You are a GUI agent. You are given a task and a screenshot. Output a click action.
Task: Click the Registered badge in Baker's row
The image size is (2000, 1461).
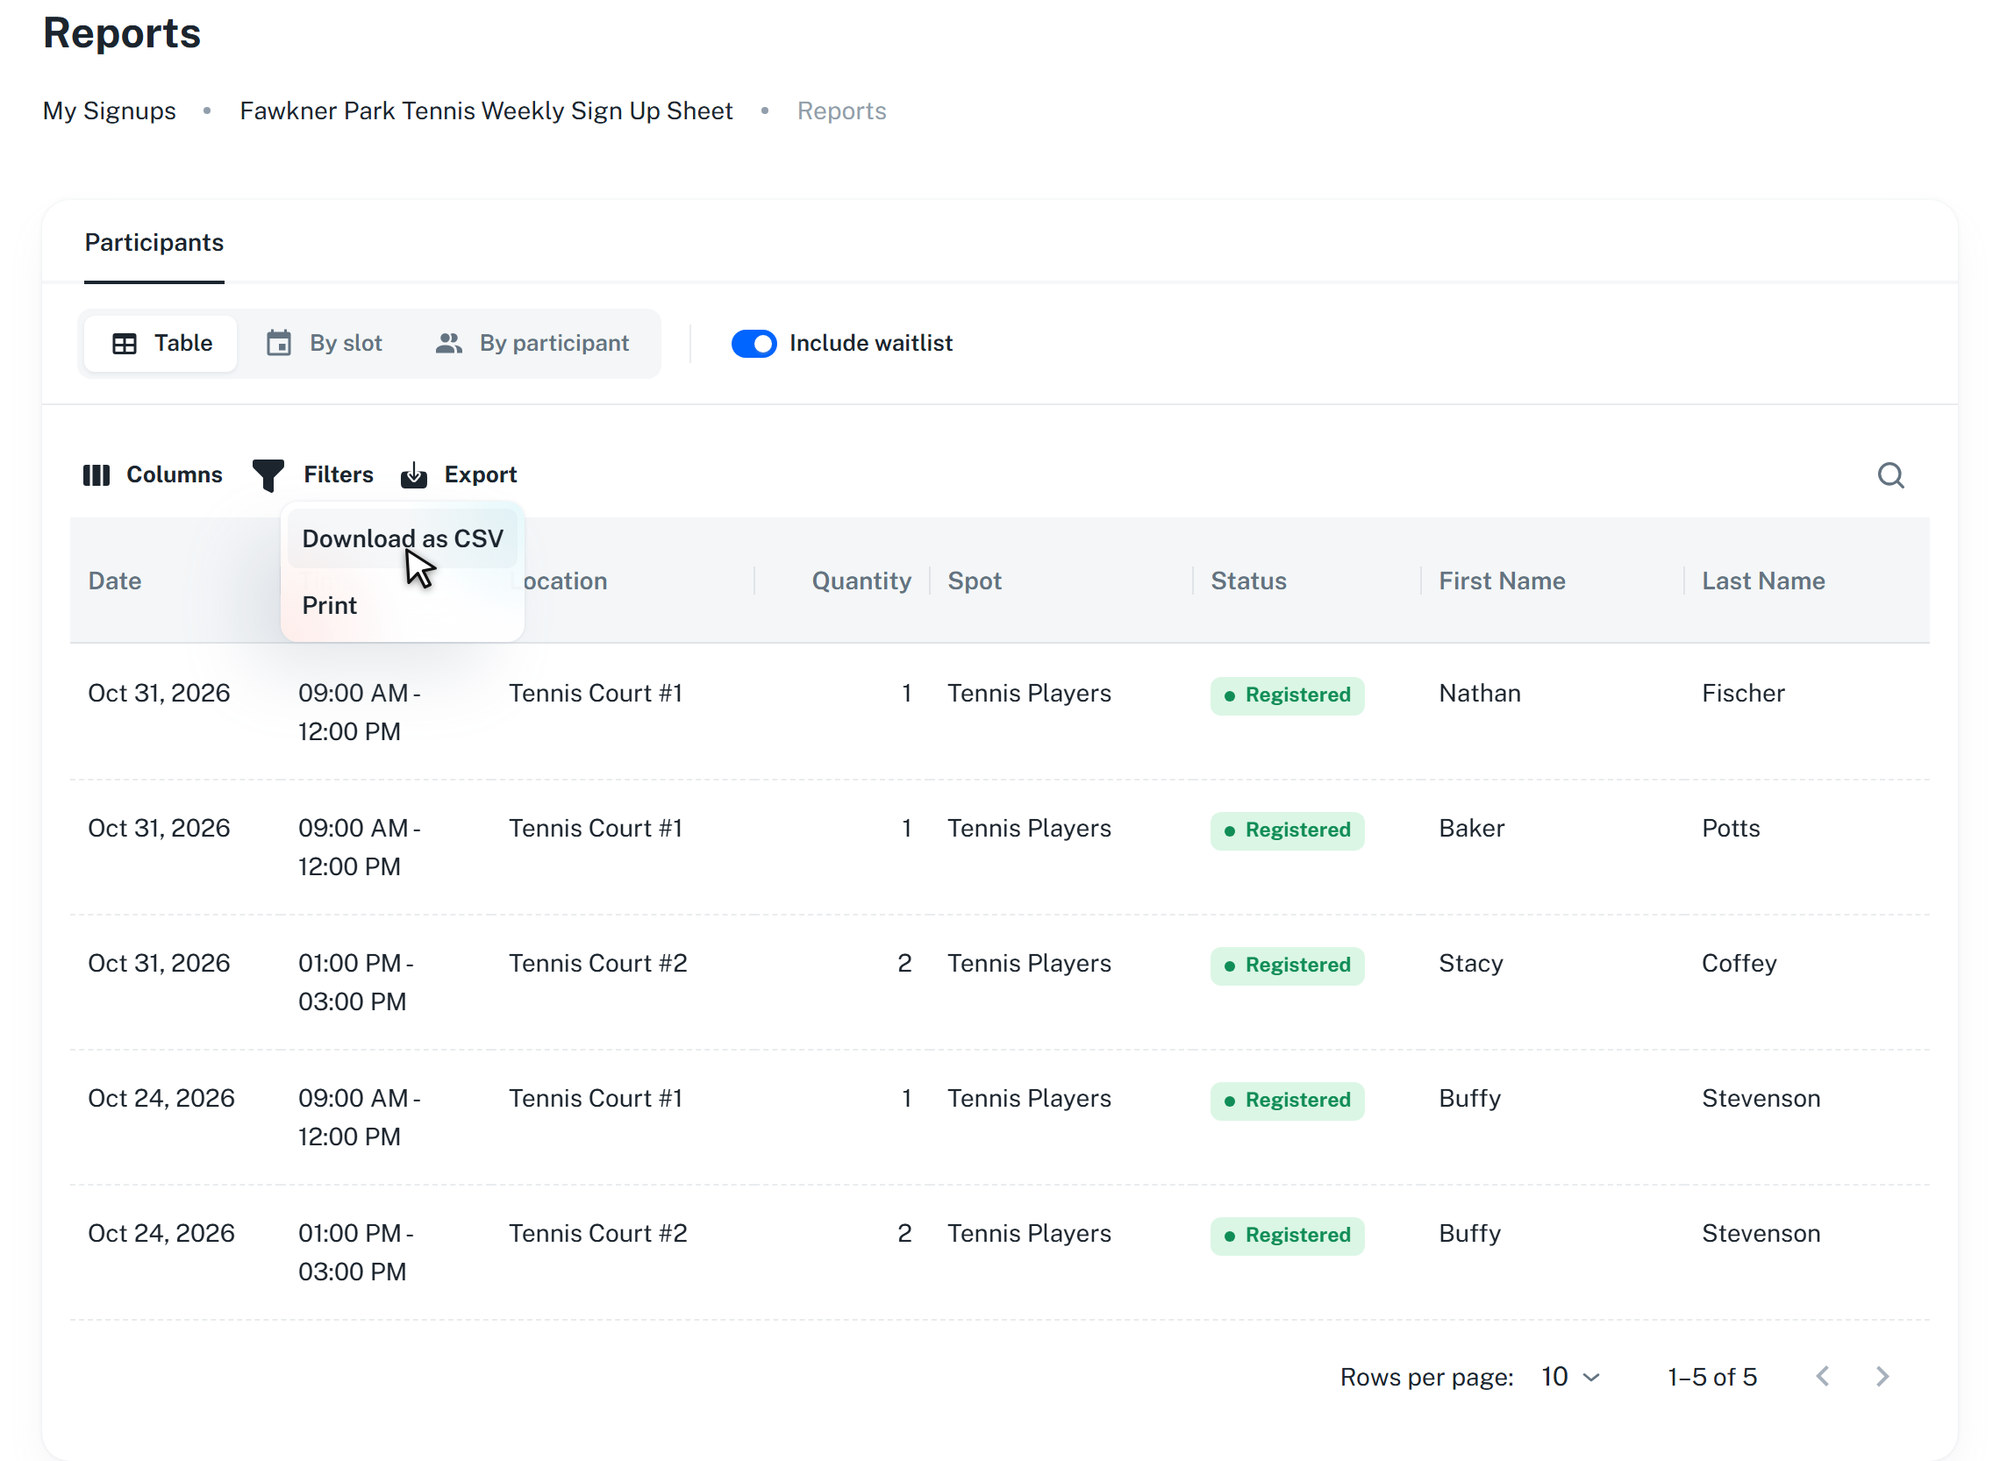tap(1287, 830)
